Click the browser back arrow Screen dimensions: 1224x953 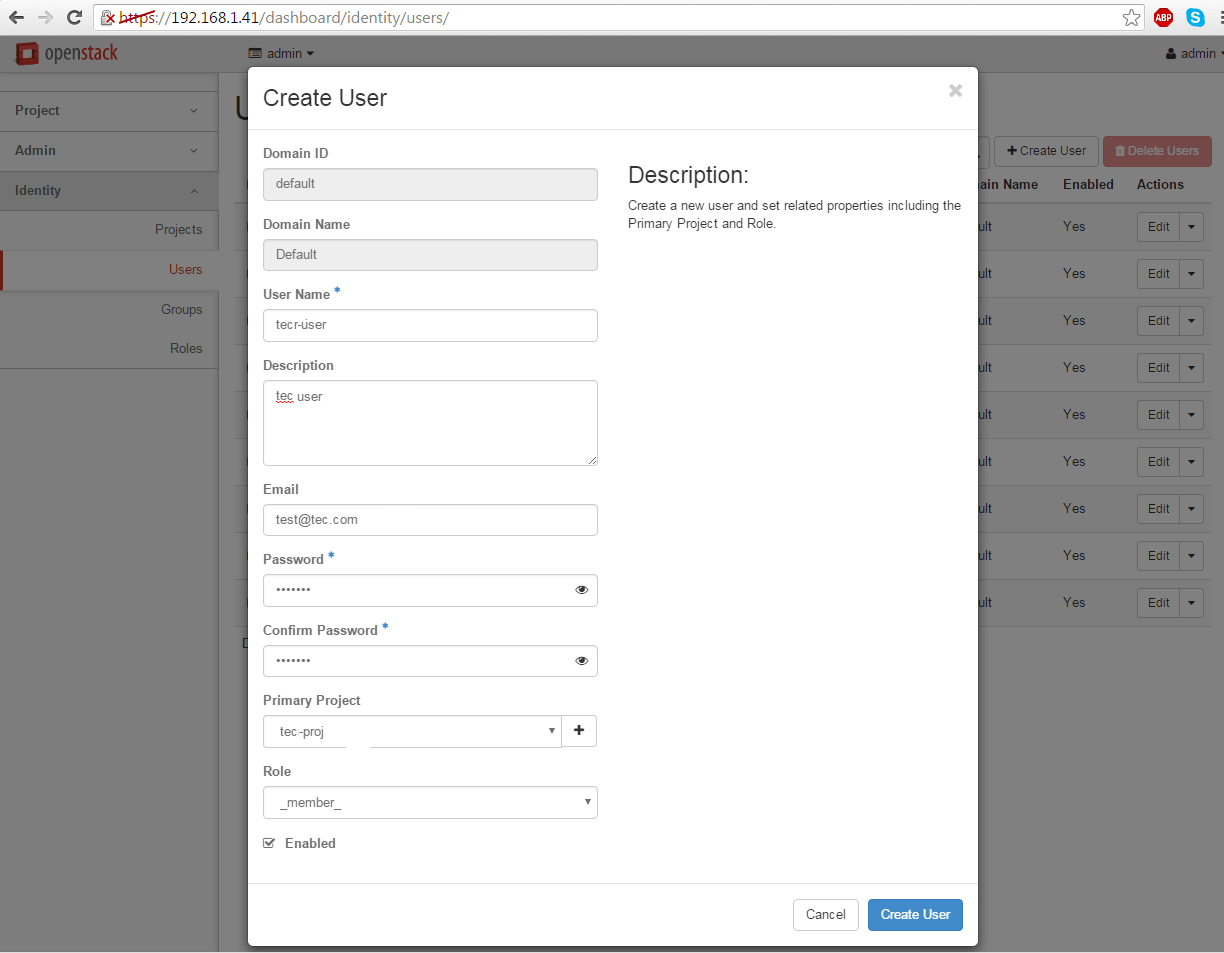[x=16, y=17]
